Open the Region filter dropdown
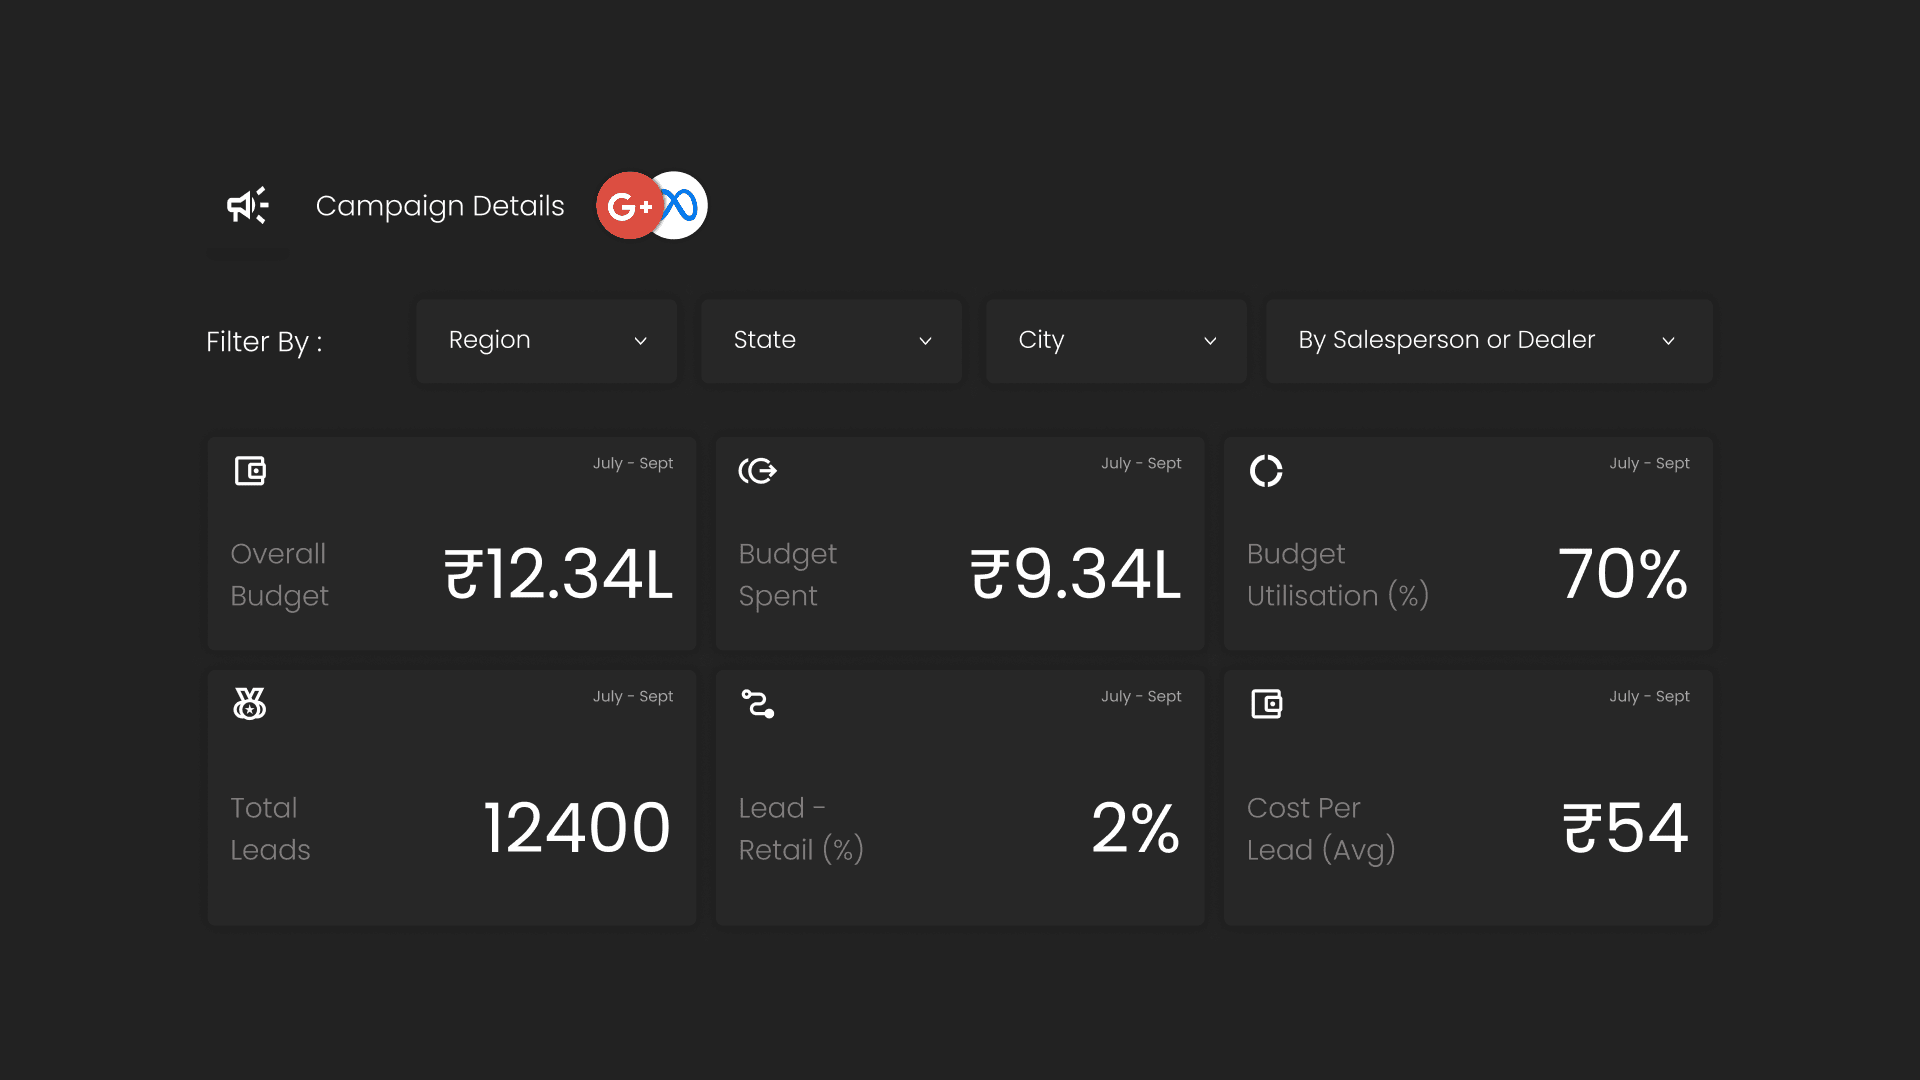Screen dimensions: 1920x1080 (x=546, y=340)
